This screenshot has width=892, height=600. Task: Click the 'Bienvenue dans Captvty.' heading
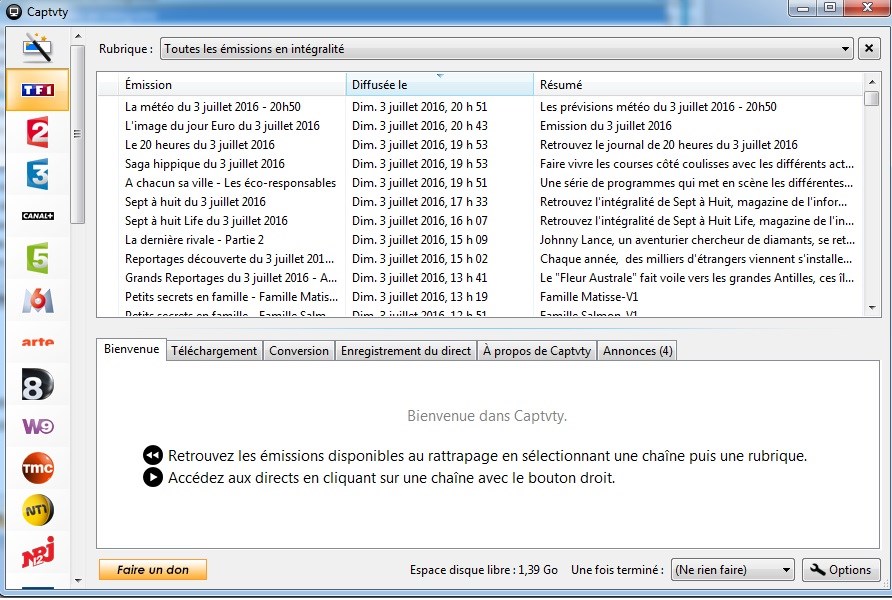(x=487, y=416)
